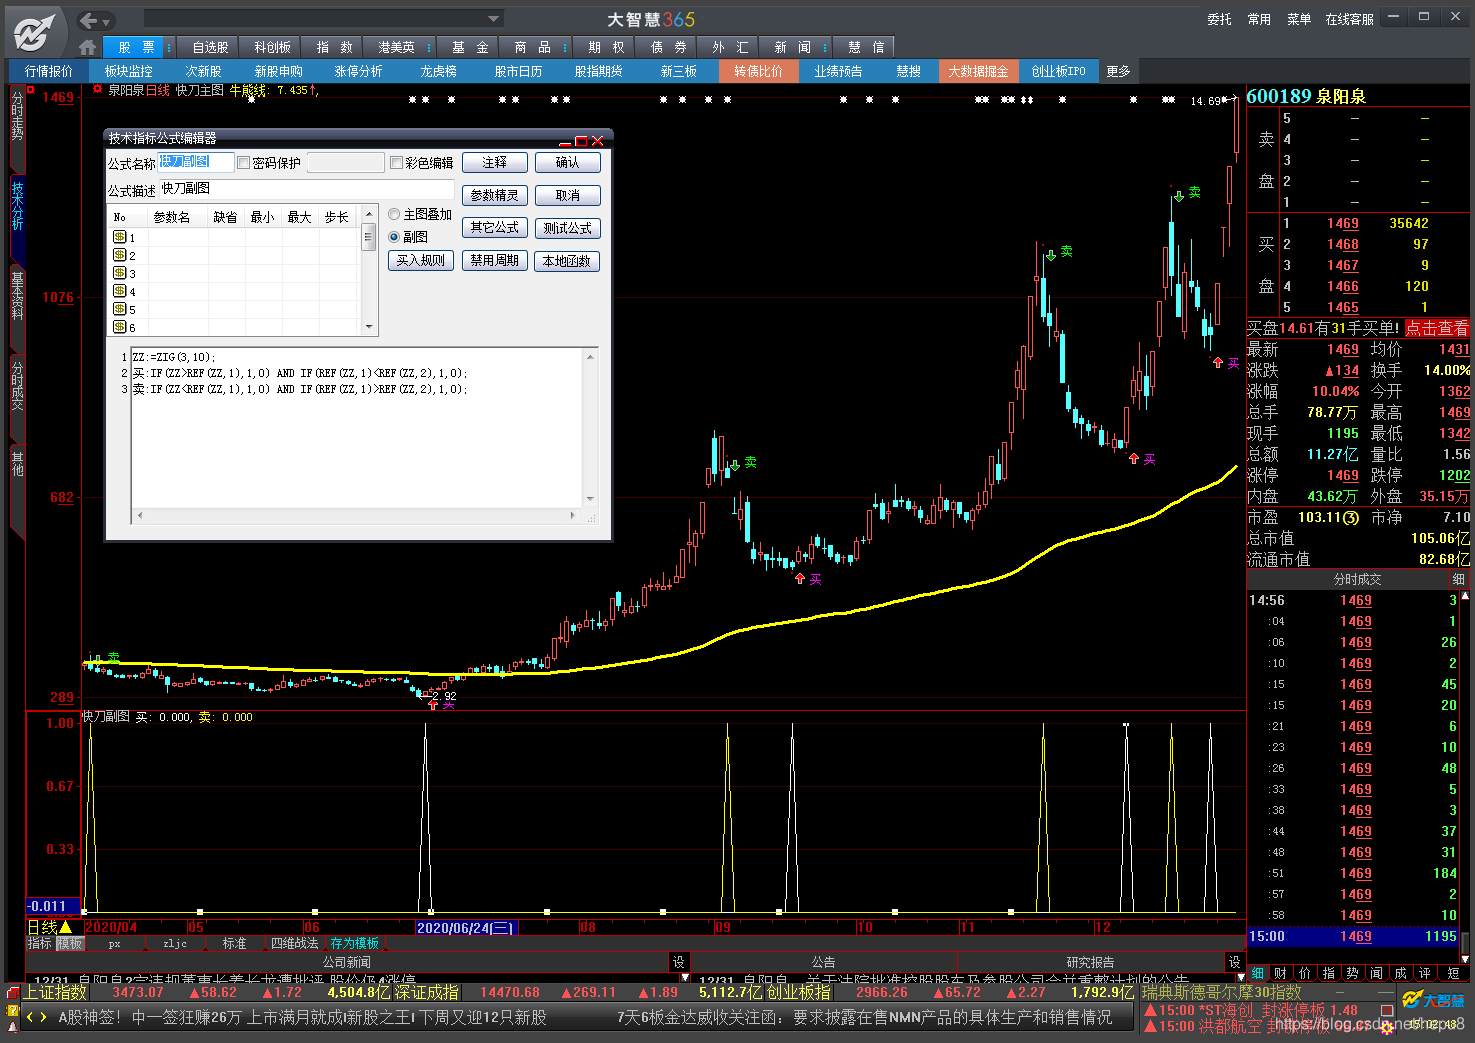Click the parameter row 6 icon
The image size is (1475, 1043).
tap(120, 327)
